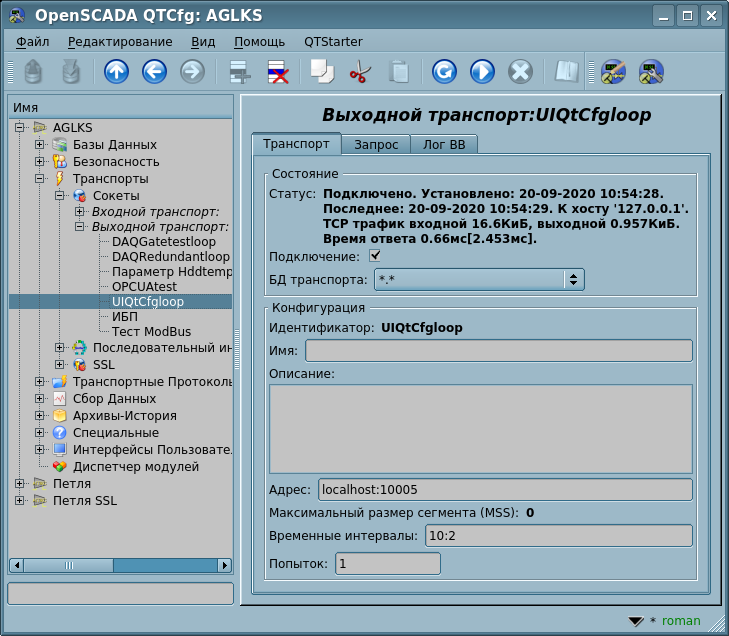Click the tree horizontal scrollbar handle
This screenshot has height=636, width=729.
click(69, 565)
